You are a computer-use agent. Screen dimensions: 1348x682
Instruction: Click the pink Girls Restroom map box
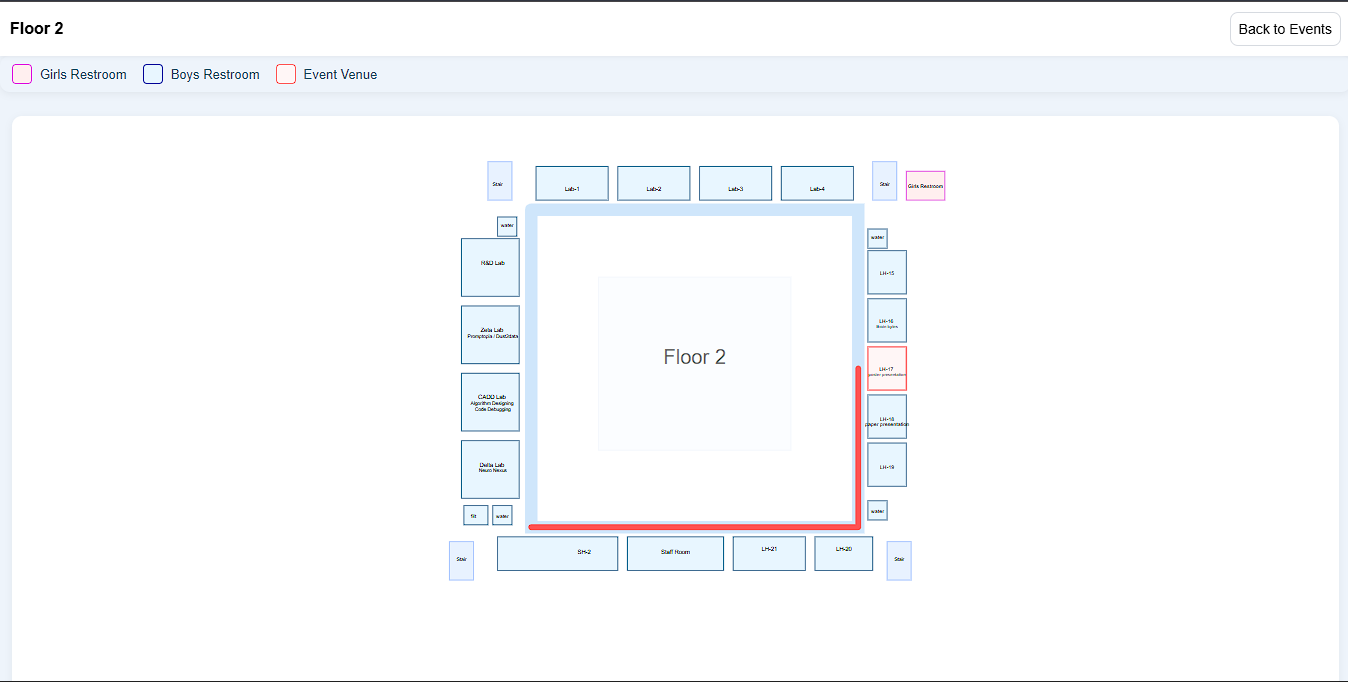[925, 186]
